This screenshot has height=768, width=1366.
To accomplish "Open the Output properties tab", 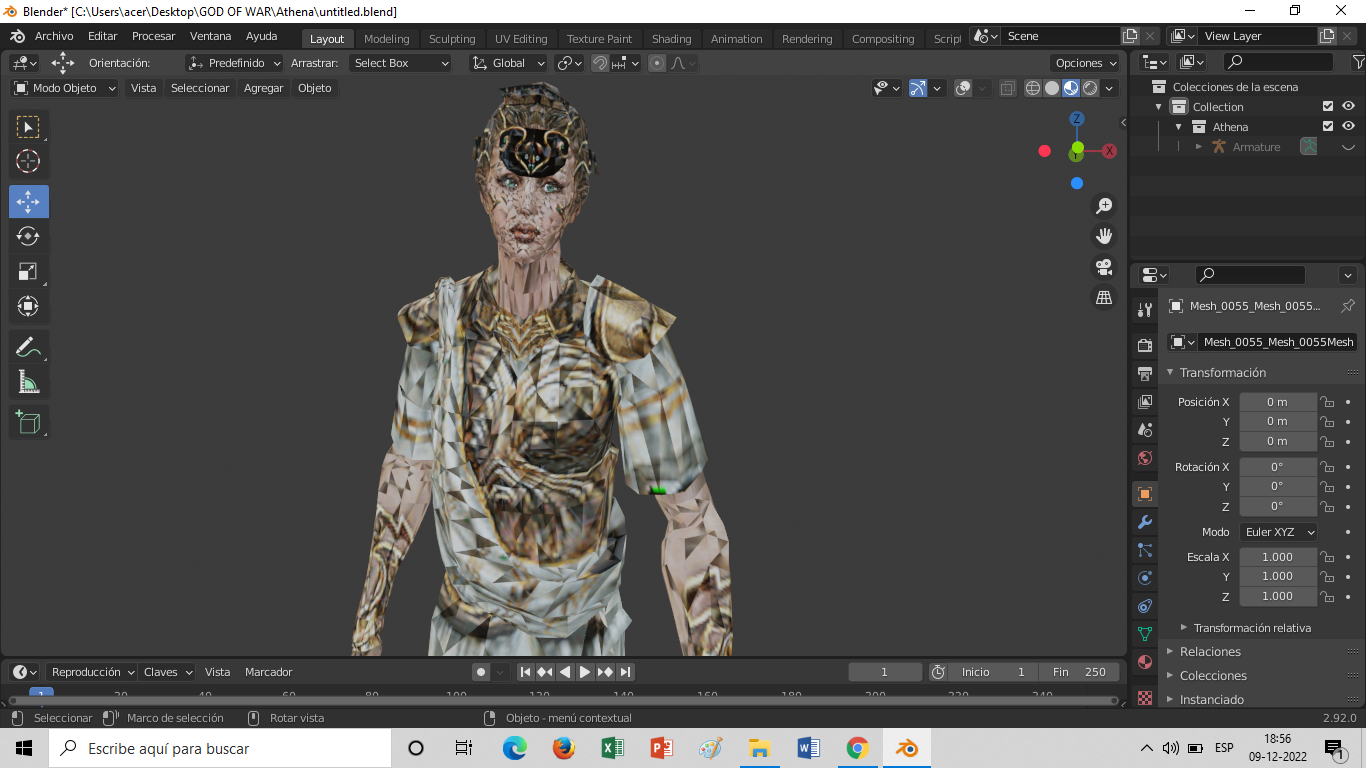I will pos(1145,373).
